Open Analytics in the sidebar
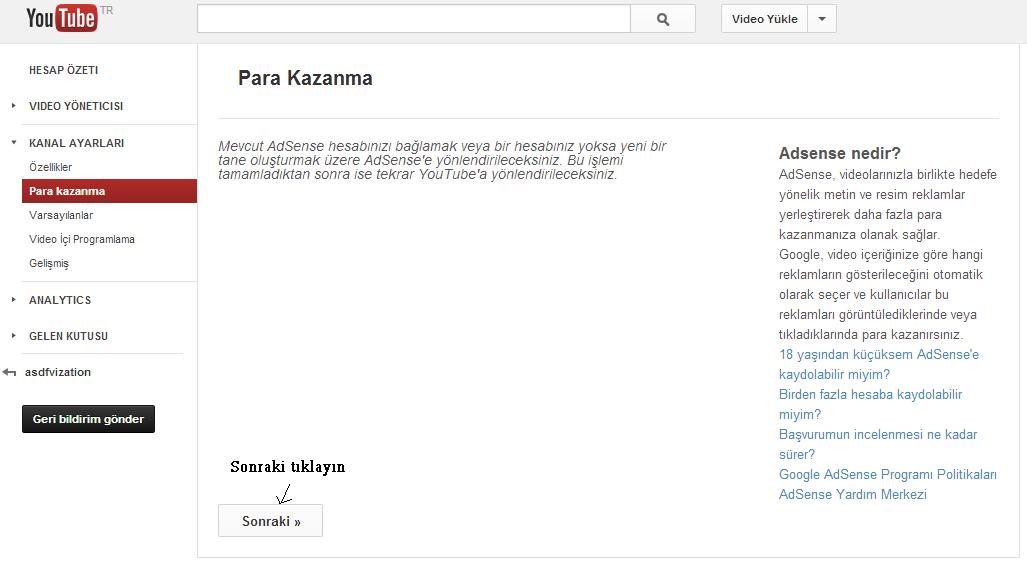This screenshot has width=1027, height=565. [60, 300]
